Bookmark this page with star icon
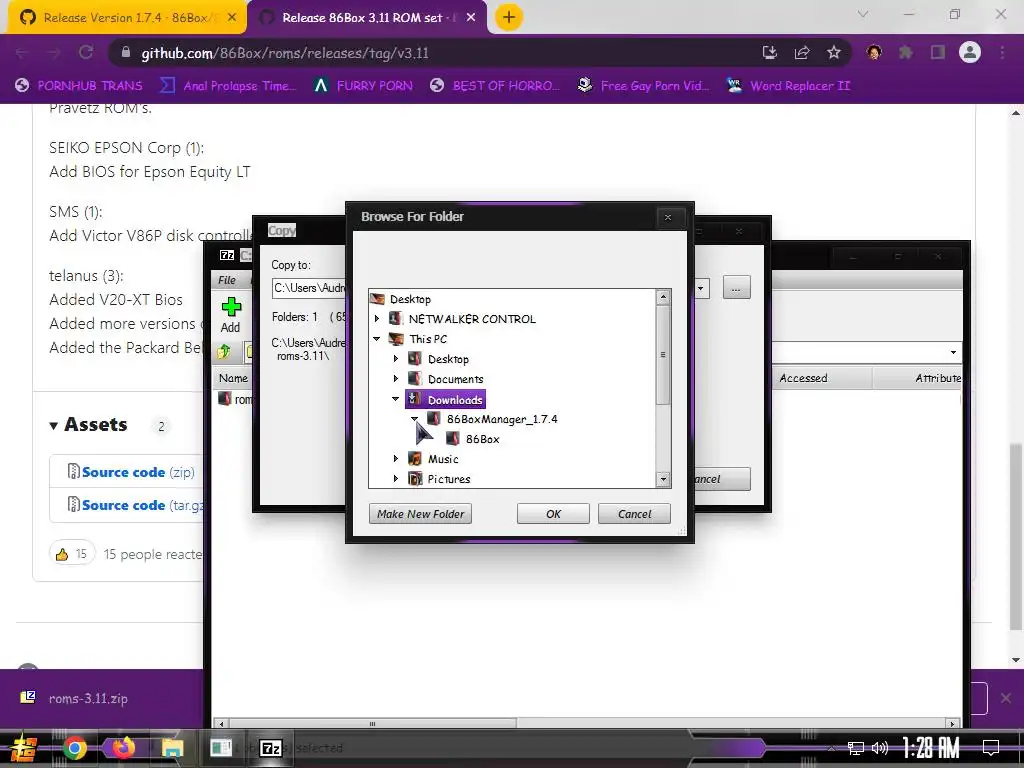This screenshot has height=768, width=1024. pyautogui.click(x=833, y=53)
